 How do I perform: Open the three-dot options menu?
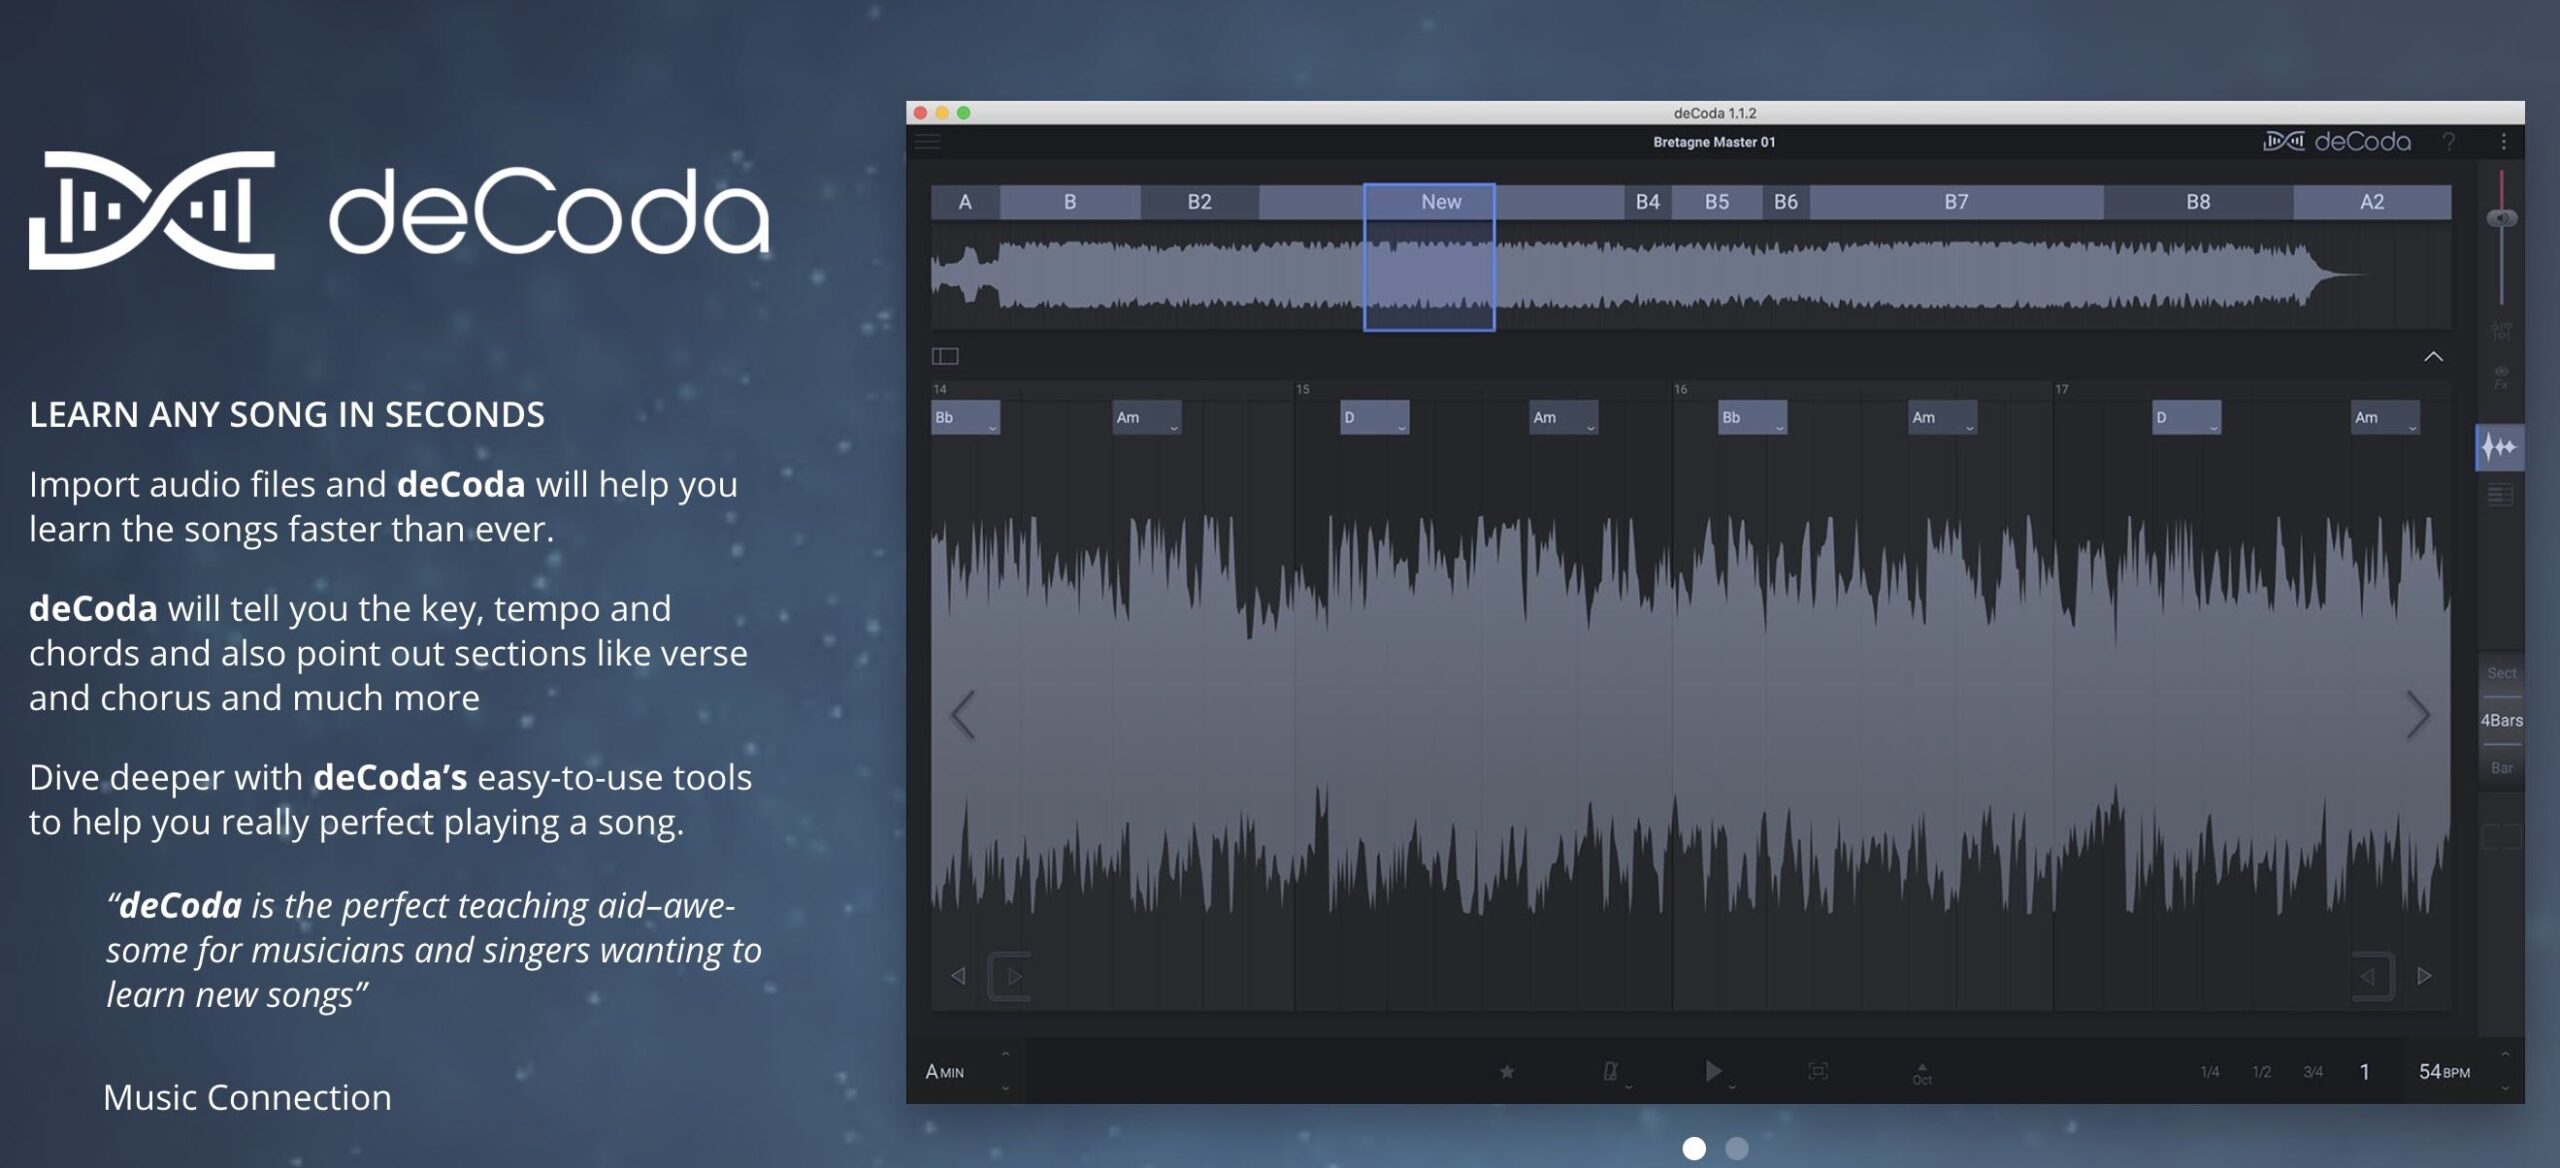pos(2504,142)
